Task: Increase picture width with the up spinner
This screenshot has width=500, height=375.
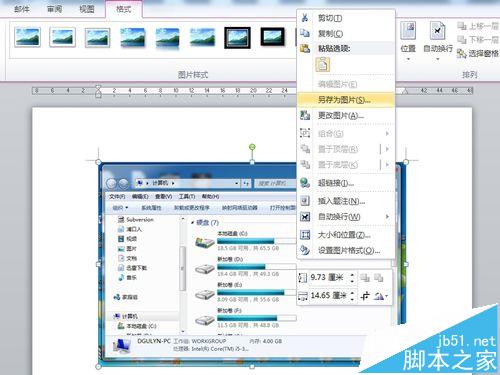Action: click(352, 293)
